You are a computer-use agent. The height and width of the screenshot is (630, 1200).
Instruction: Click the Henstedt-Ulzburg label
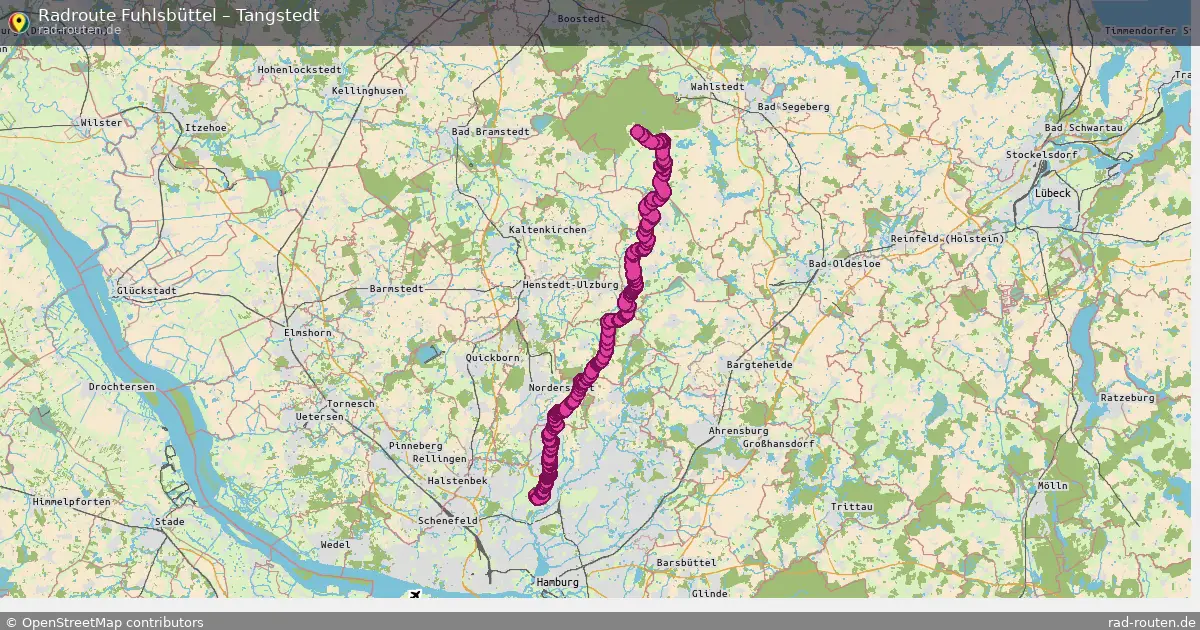[571, 285]
